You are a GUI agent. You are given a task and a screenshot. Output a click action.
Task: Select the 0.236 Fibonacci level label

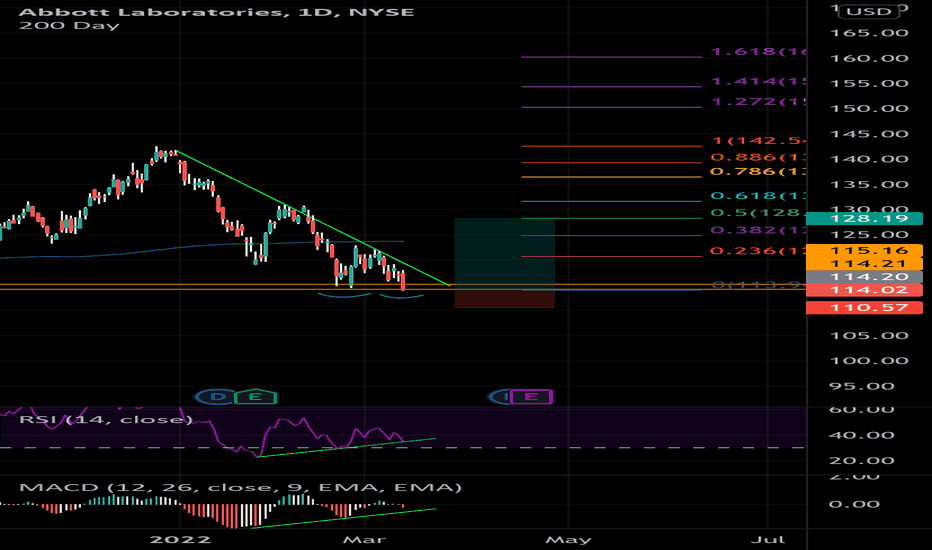[758, 251]
